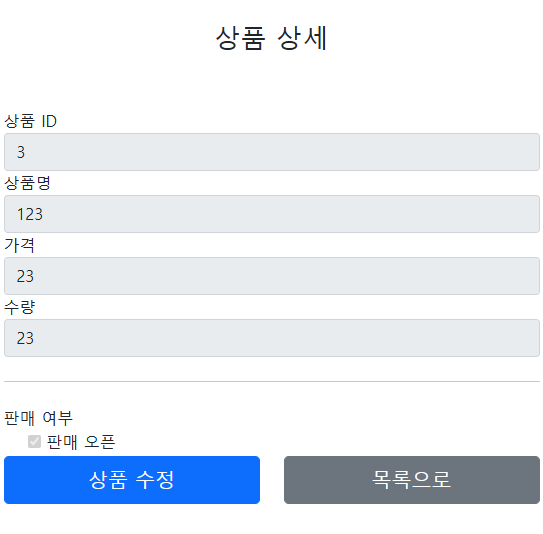Click the 상품 ID label
The height and width of the screenshot is (534, 543).
click(x=30, y=121)
